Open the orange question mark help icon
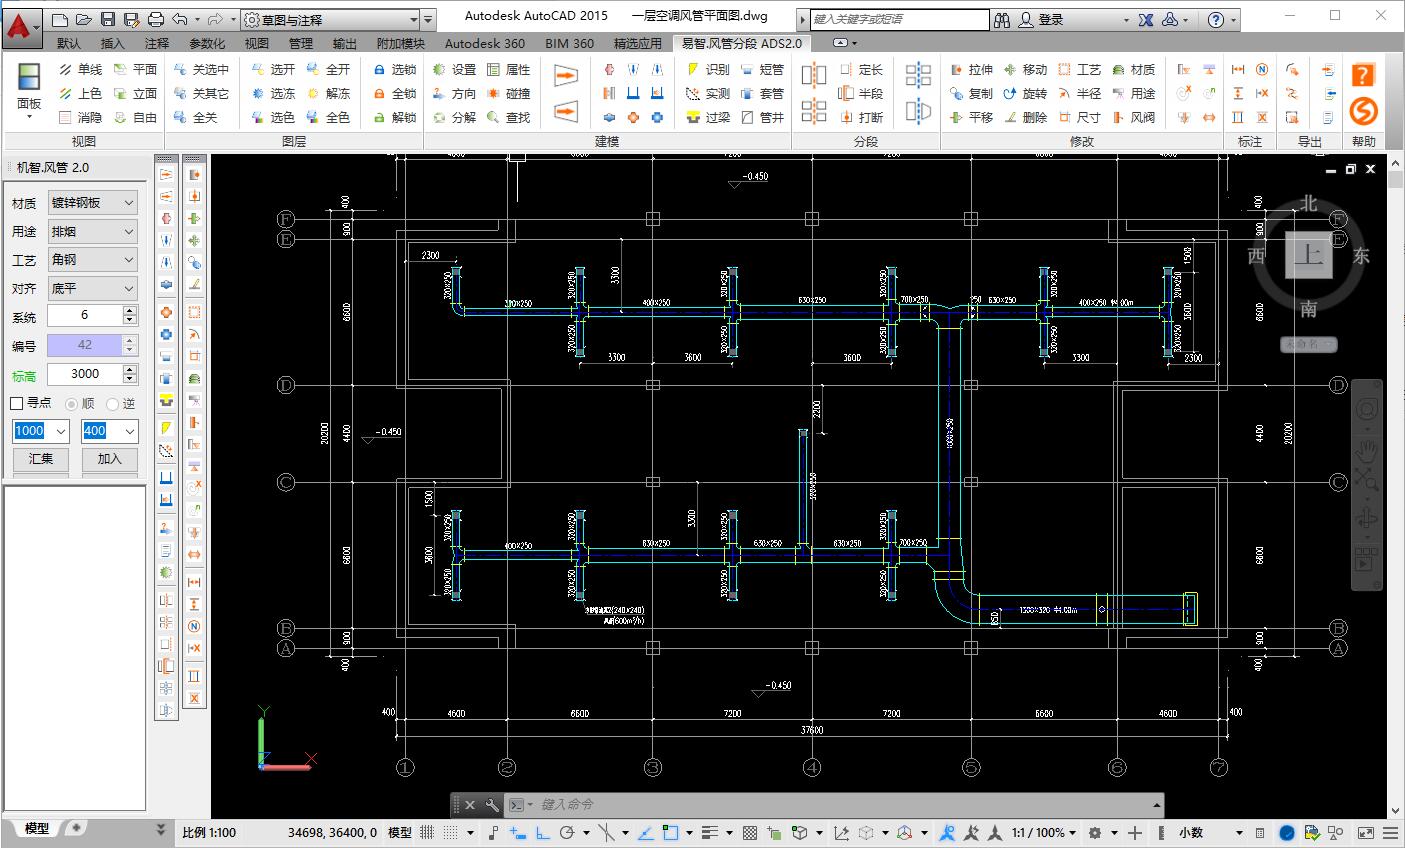 (1363, 74)
